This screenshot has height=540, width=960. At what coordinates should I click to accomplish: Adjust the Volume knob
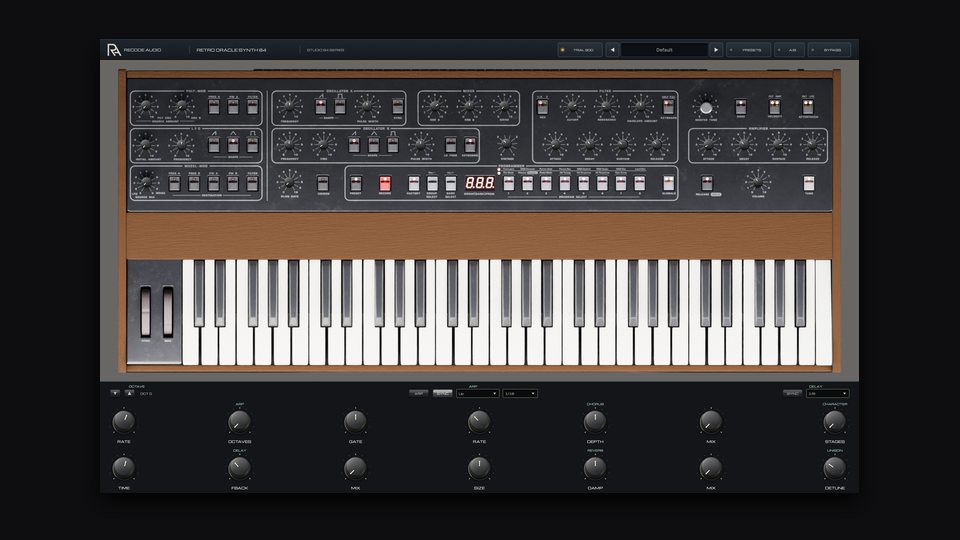[758, 182]
